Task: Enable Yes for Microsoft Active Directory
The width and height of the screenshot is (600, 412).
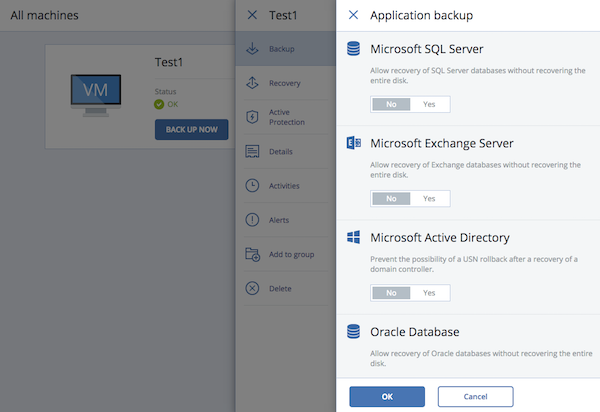Action: [x=429, y=292]
